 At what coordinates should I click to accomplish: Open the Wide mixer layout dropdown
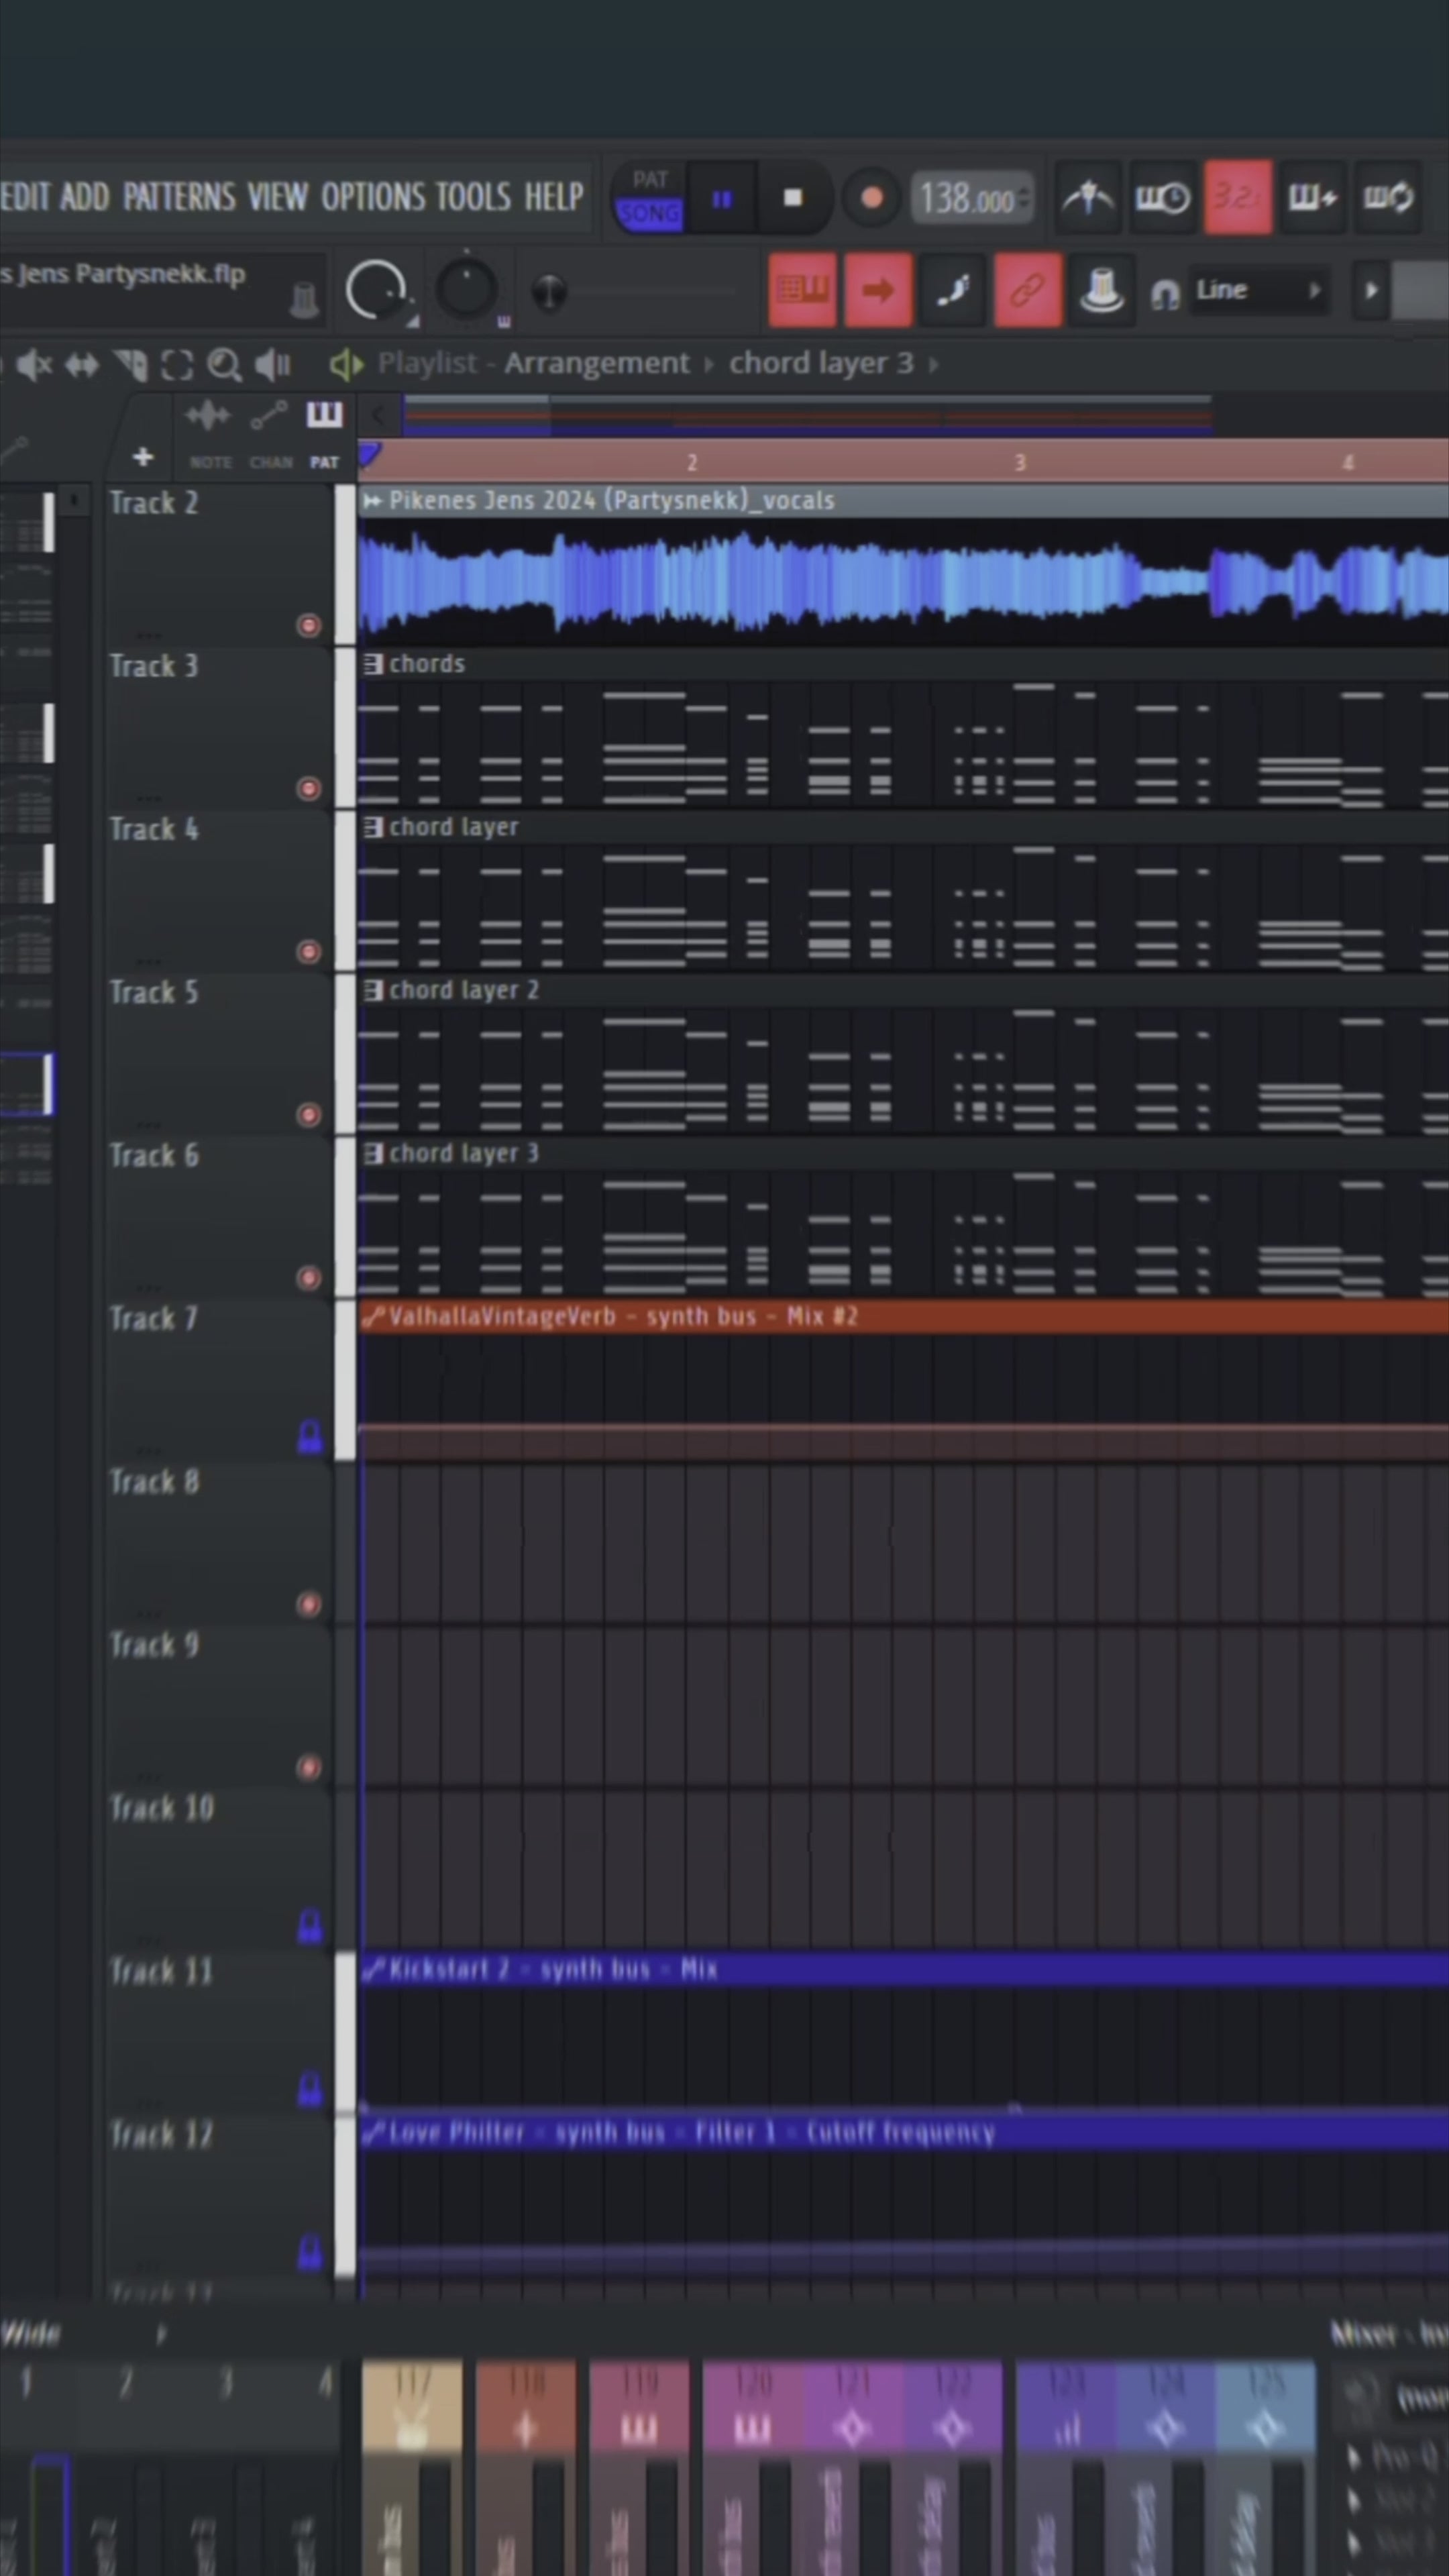click(x=160, y=2334)
